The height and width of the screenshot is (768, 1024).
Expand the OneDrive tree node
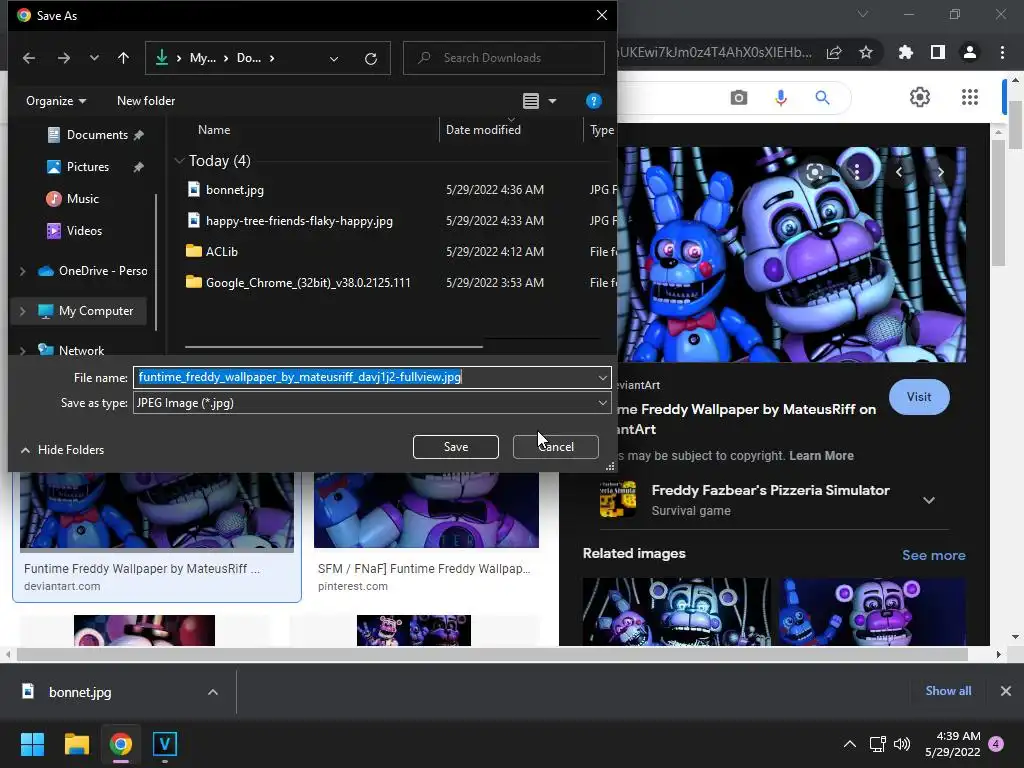point(22,271)
